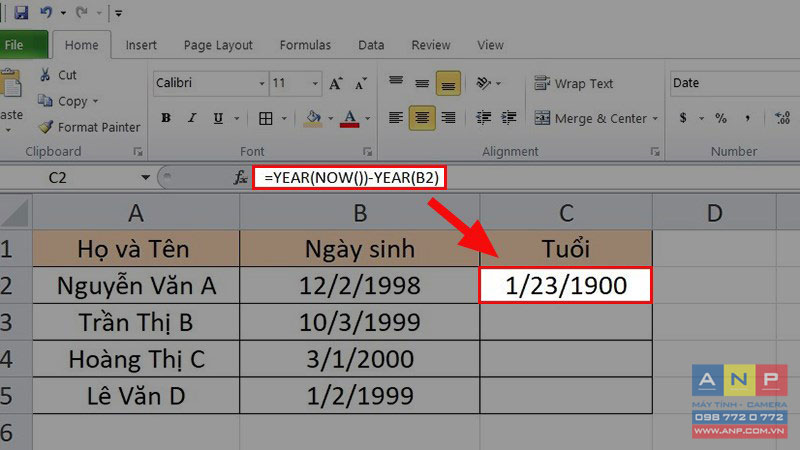This screenshot has height=450, width=800.
Task: Customize the Quick Access Toolbar
Action: point(118,13)
